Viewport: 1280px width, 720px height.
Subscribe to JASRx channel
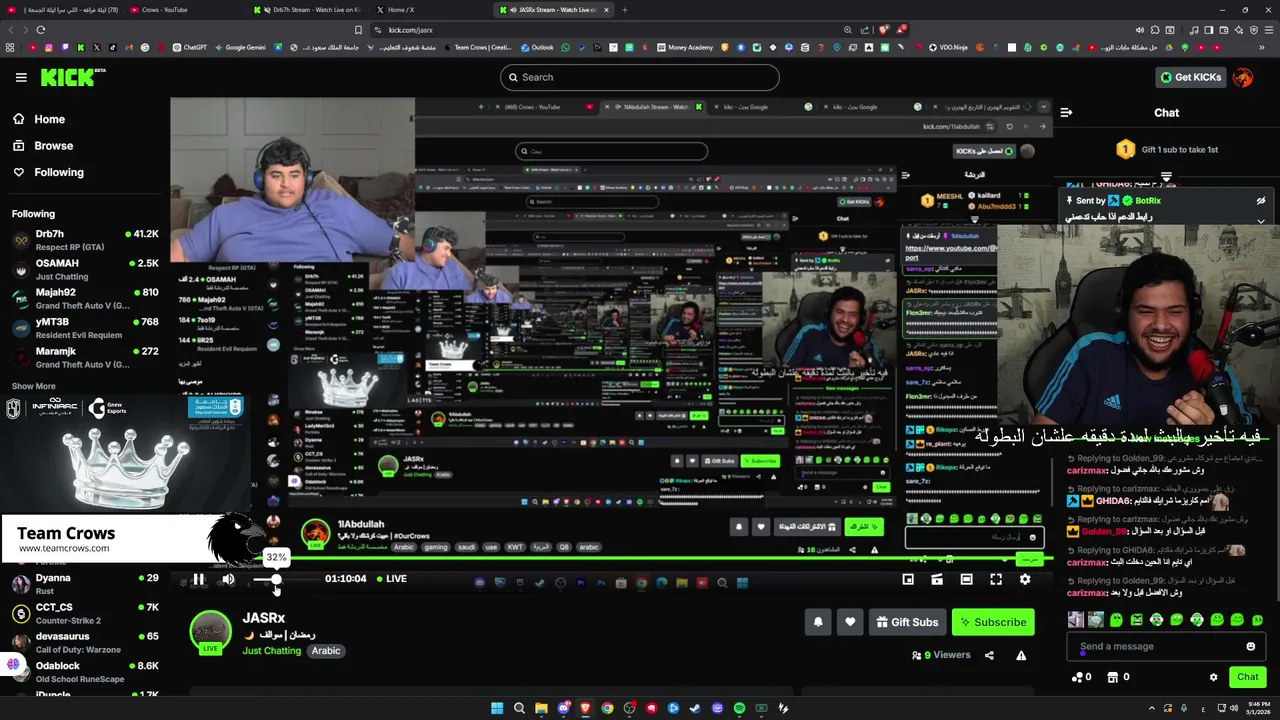click(x=993, y=622)
